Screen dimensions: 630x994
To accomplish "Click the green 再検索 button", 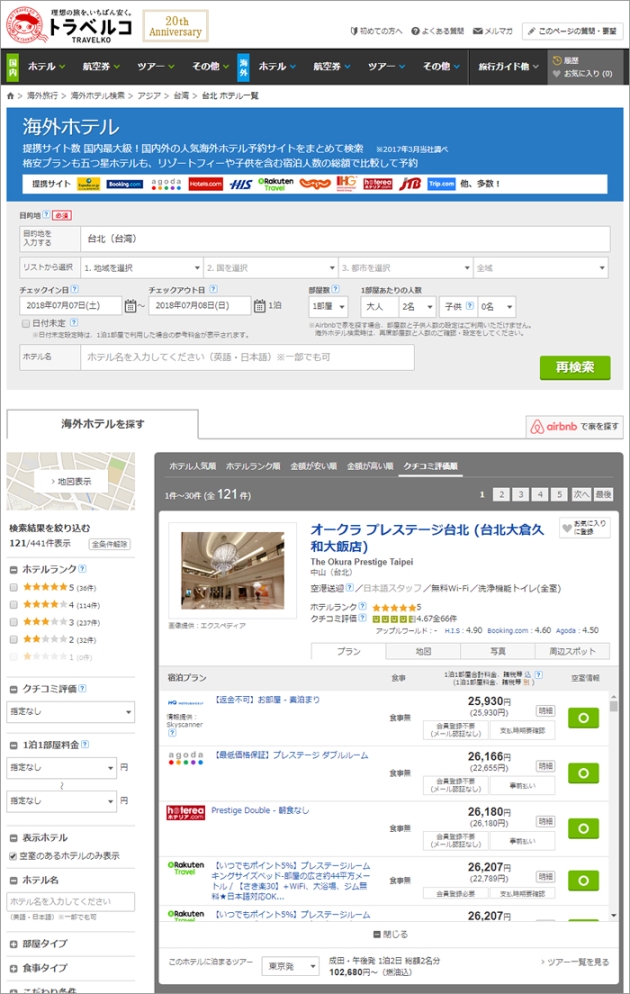I will pyautogui.click(x=575, y=367).
